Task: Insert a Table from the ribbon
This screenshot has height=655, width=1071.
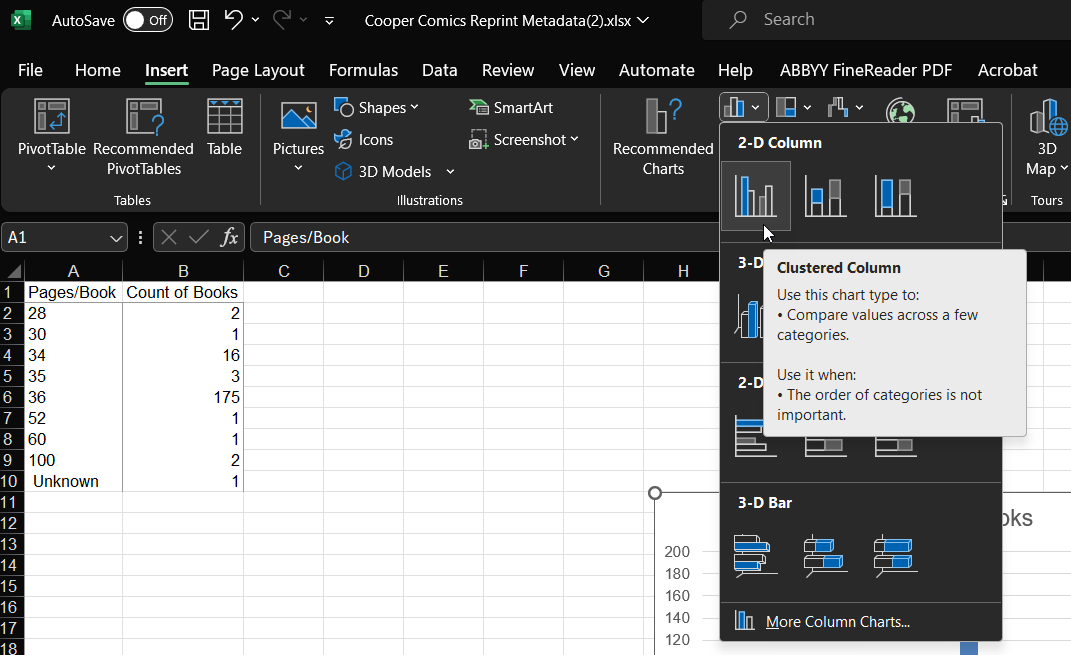Action: click(x=224, y=128)
